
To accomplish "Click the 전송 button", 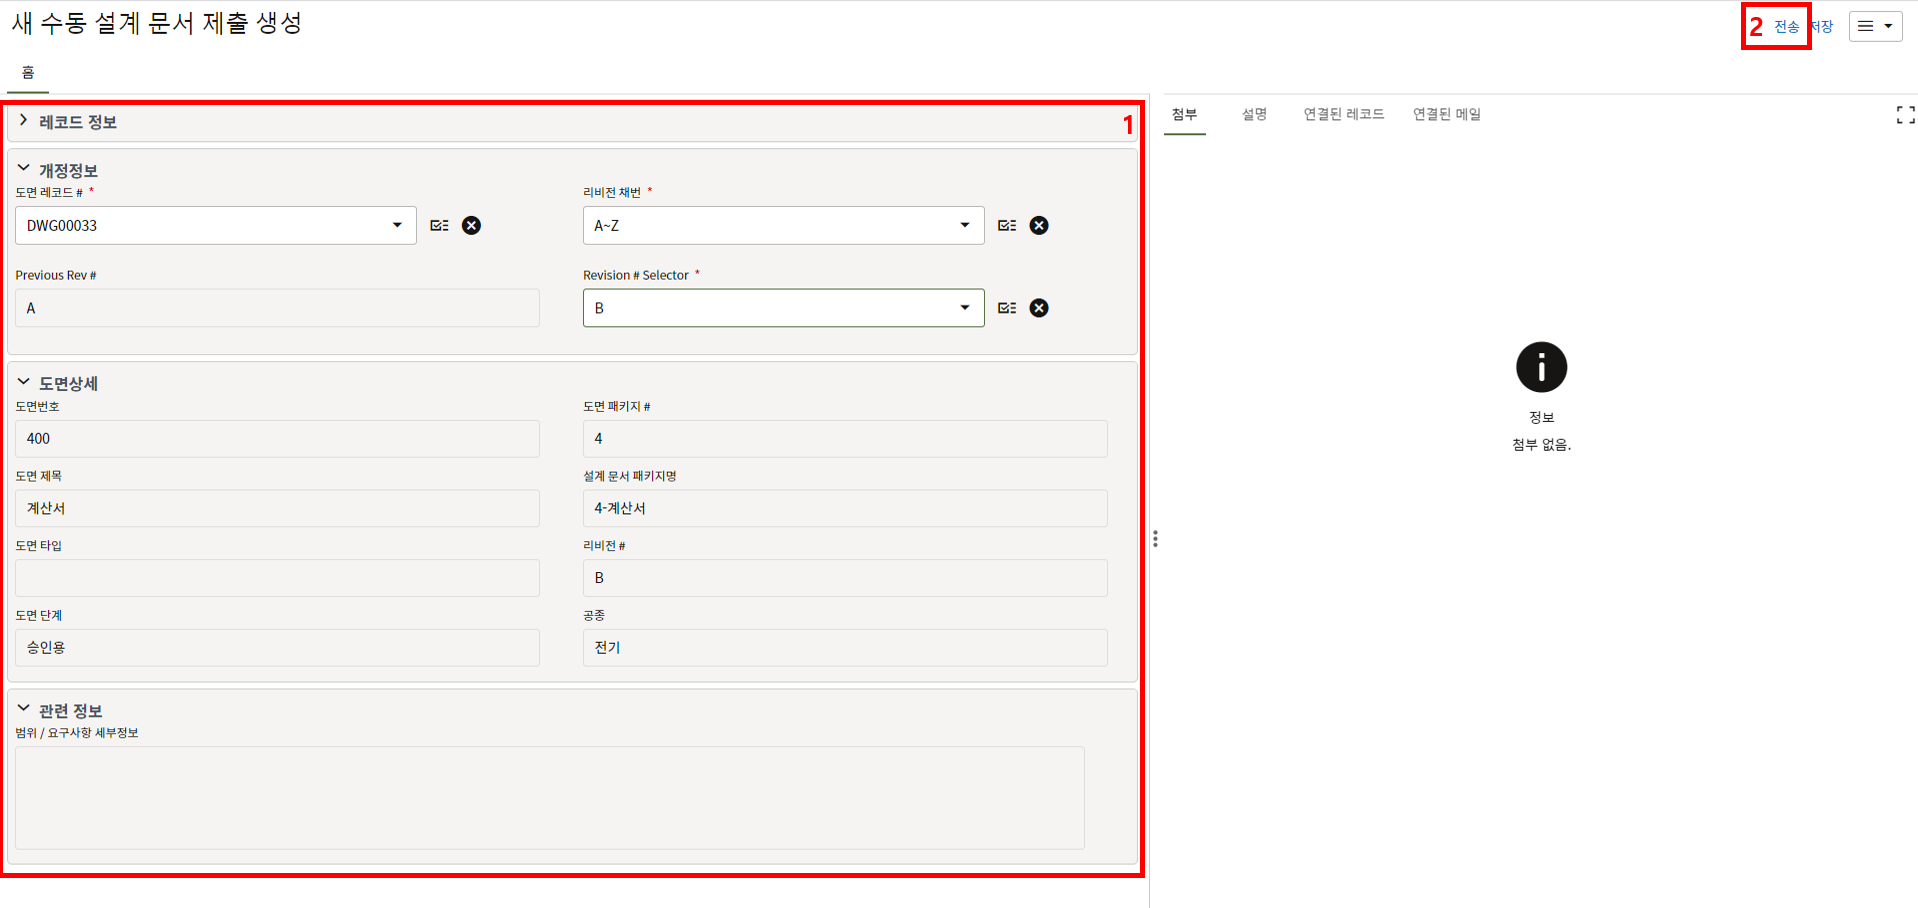I will (x=1786, y=27).
